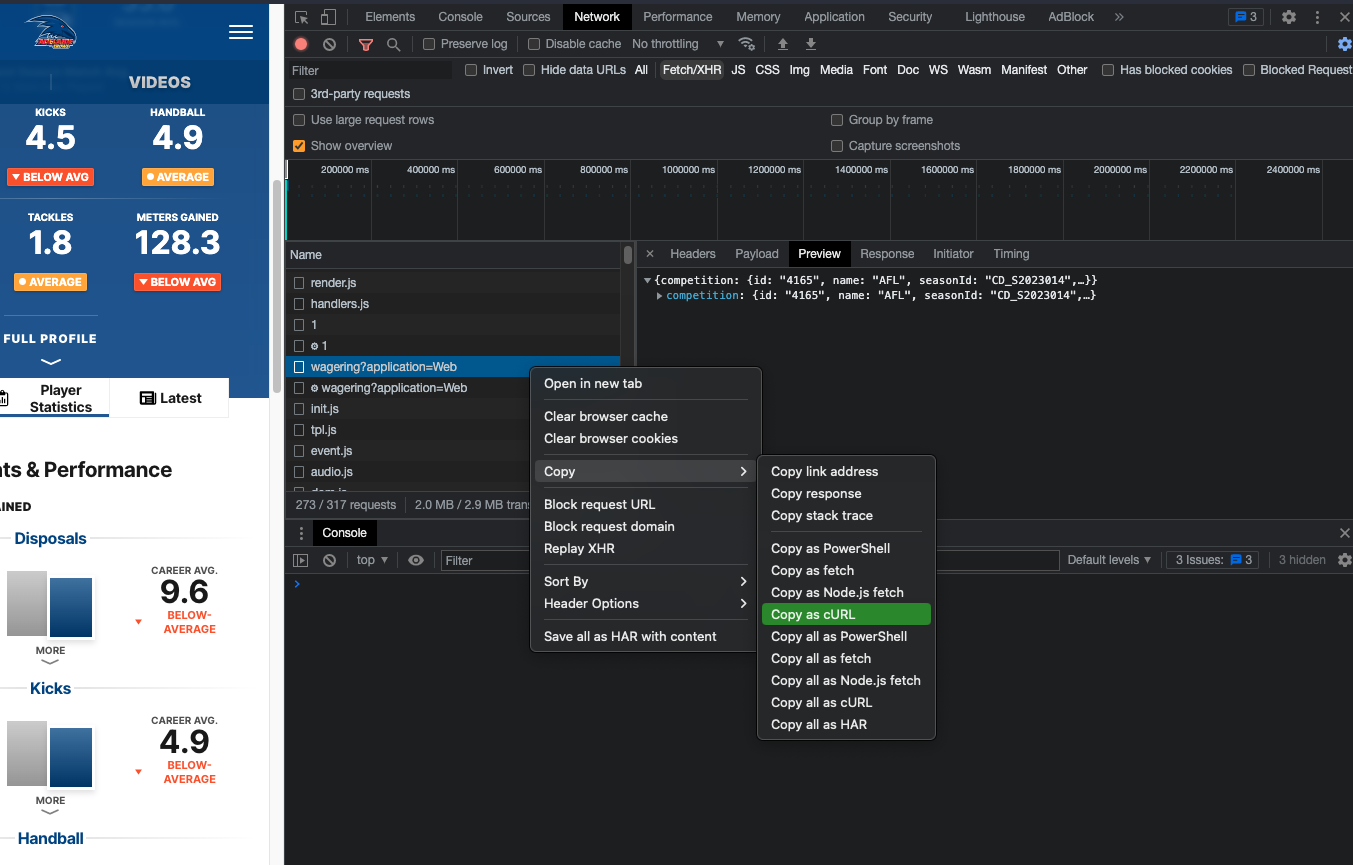The image size is (1353, 865).
Task: Expand the FULL PROFILE chevron
Action: pyautogui.click(x=50, y=362)
